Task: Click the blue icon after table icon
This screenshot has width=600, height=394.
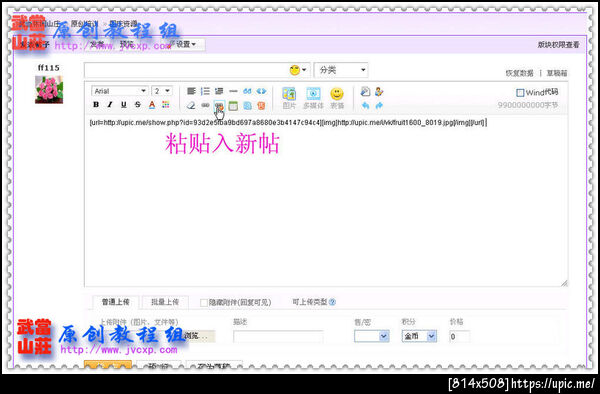Action: [248, 106]
